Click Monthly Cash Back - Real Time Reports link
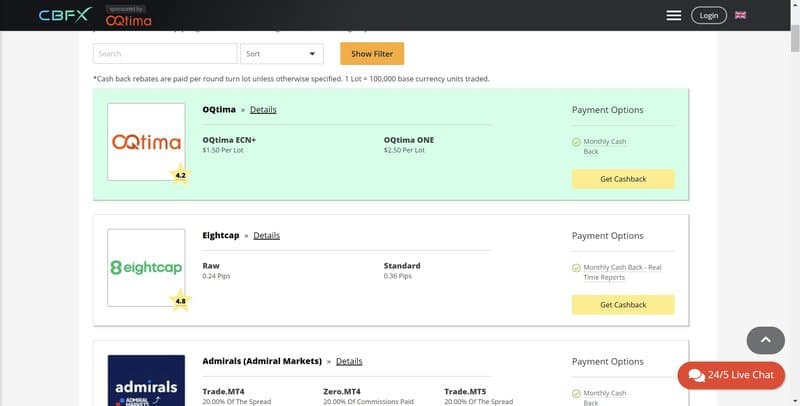Screen dimensions: 800x406 pos(622,272)
